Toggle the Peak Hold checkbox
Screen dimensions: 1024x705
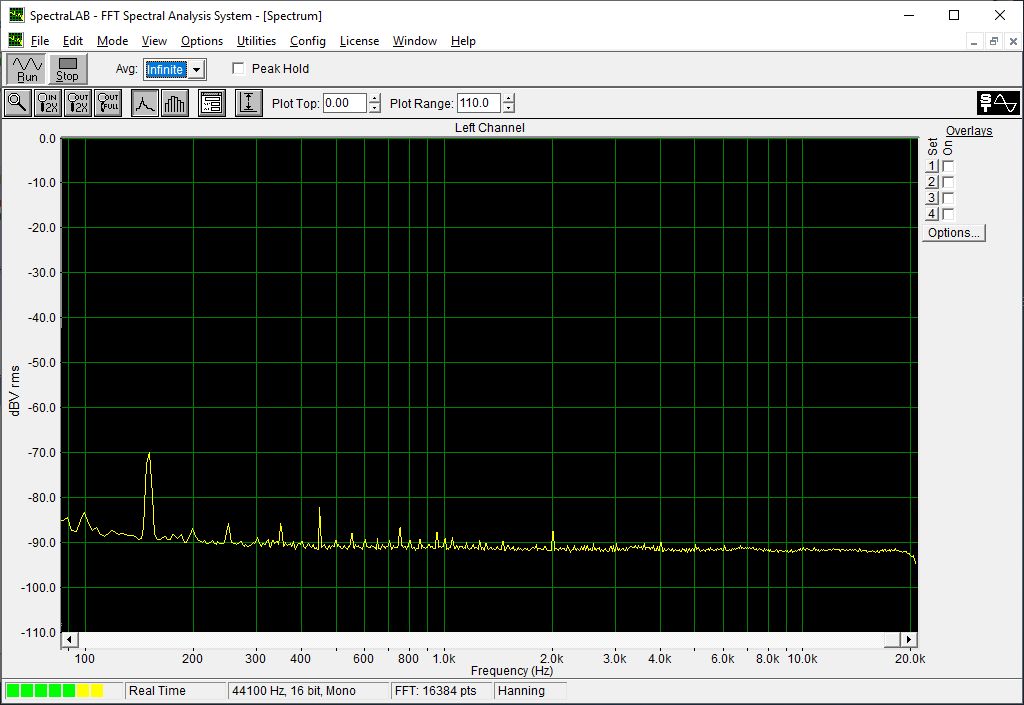[x=238, y=69]
